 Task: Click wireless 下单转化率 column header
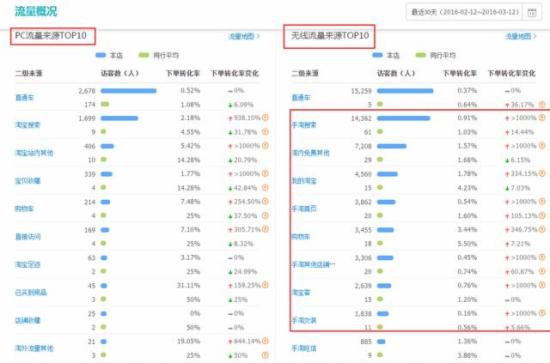(x=459, y=73)
